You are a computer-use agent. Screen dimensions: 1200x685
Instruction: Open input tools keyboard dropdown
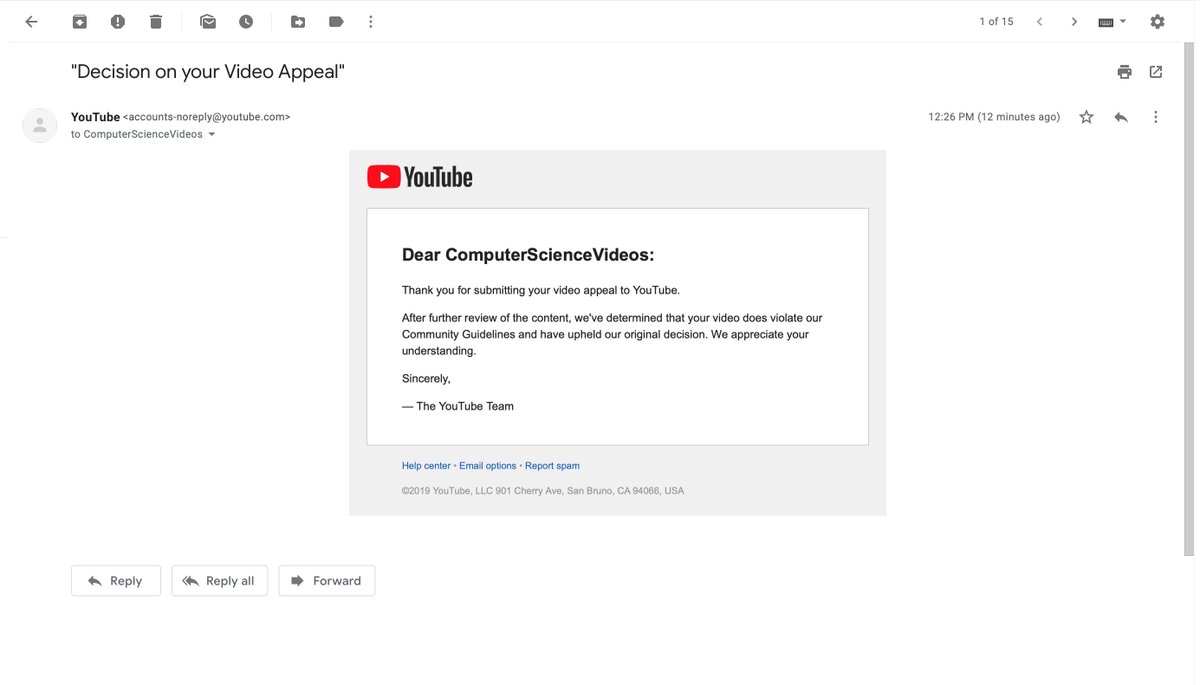1112,22
